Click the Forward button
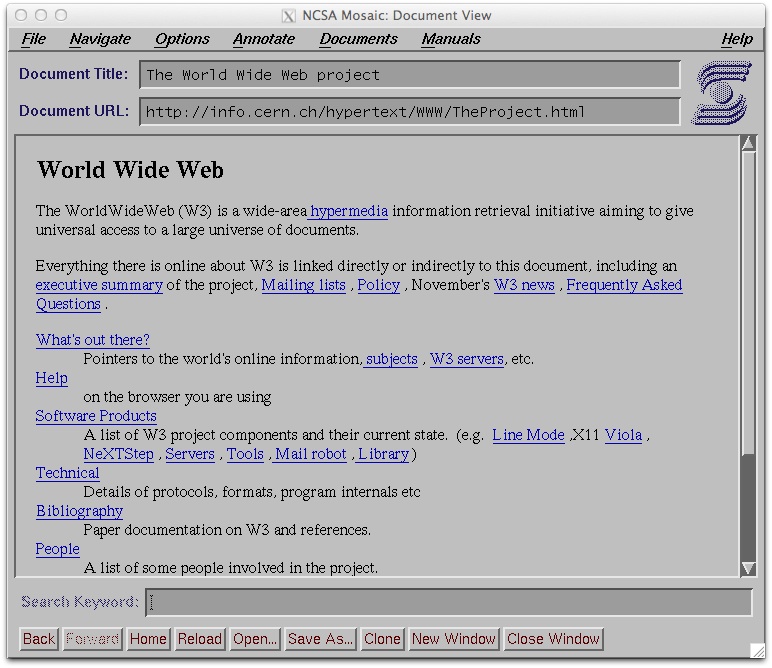The width and height of the screenshot is (772, 668). 93,639
